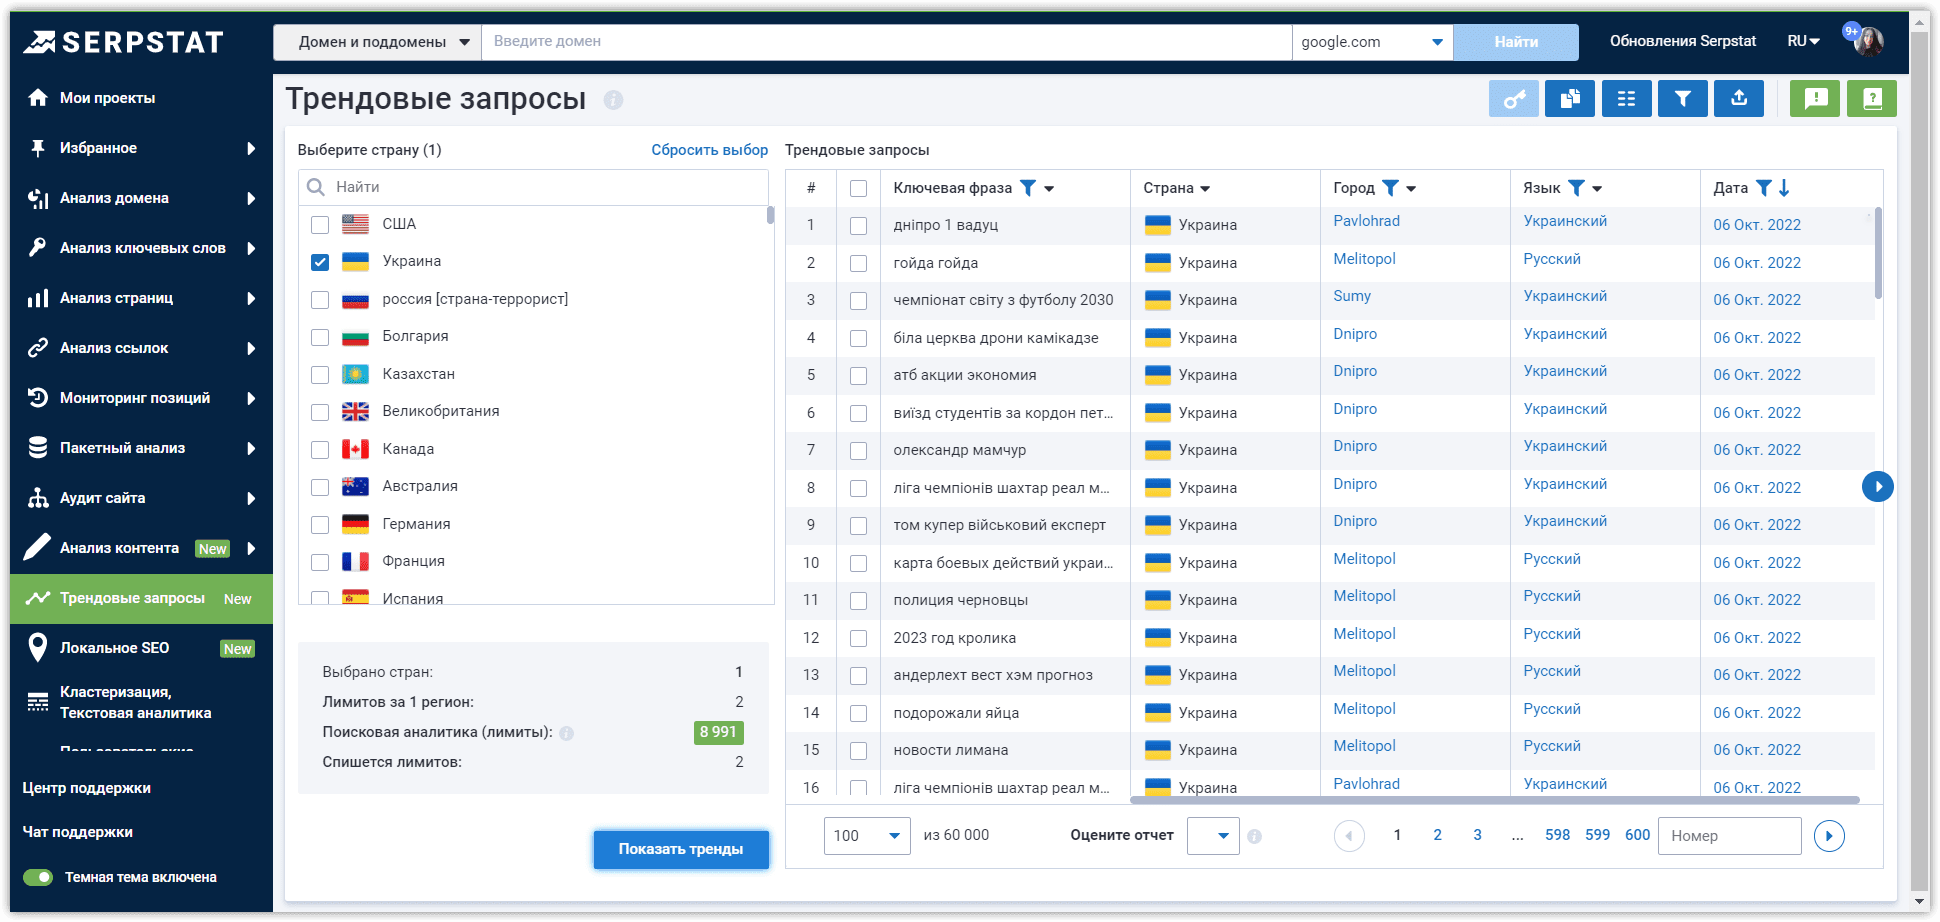
Task: Go to next page with pagination arrow
Action: pyautogui.click(x=1829, y=836)
